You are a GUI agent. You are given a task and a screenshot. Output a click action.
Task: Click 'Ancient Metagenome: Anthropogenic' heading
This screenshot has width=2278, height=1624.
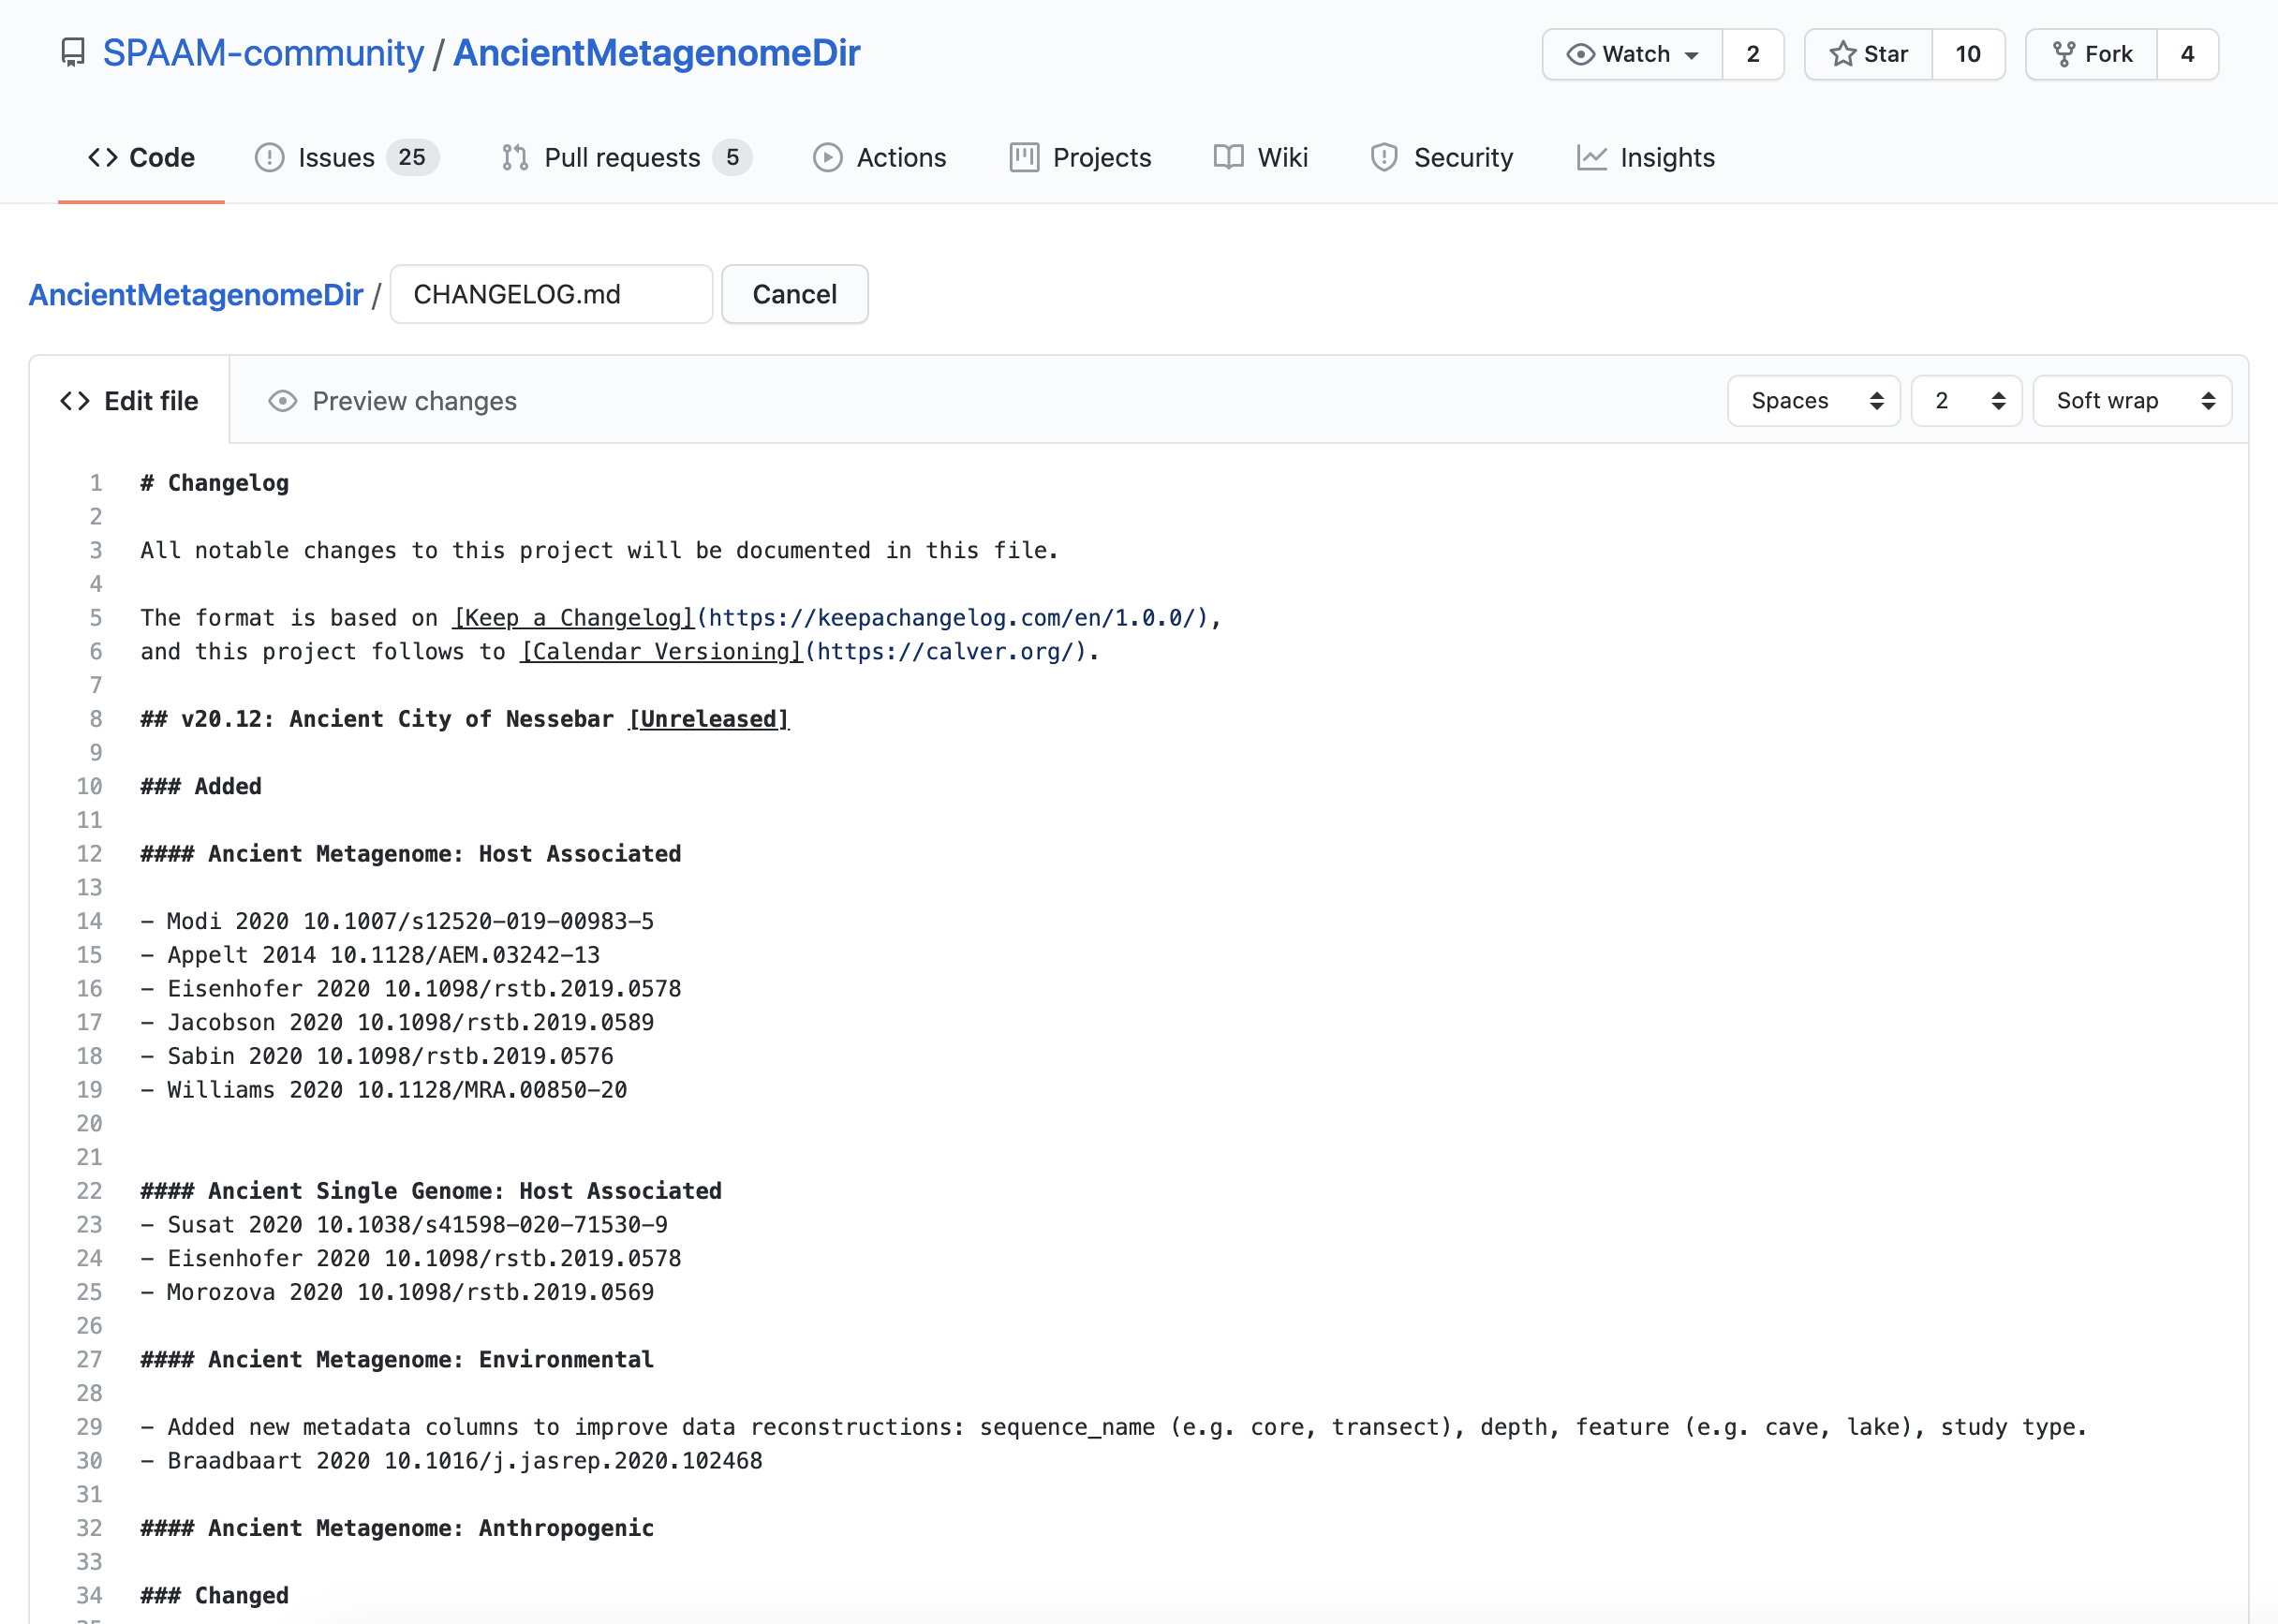[x=397, y=1528]
